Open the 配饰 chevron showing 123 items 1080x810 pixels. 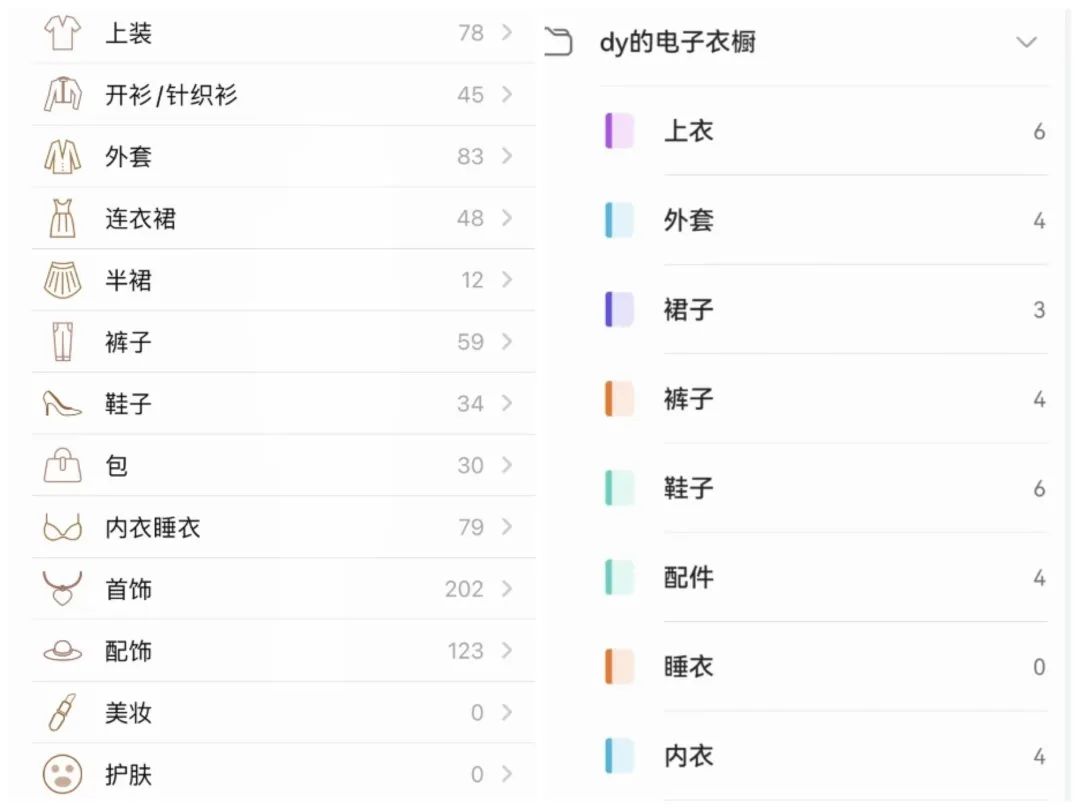(x=507, y=650)
